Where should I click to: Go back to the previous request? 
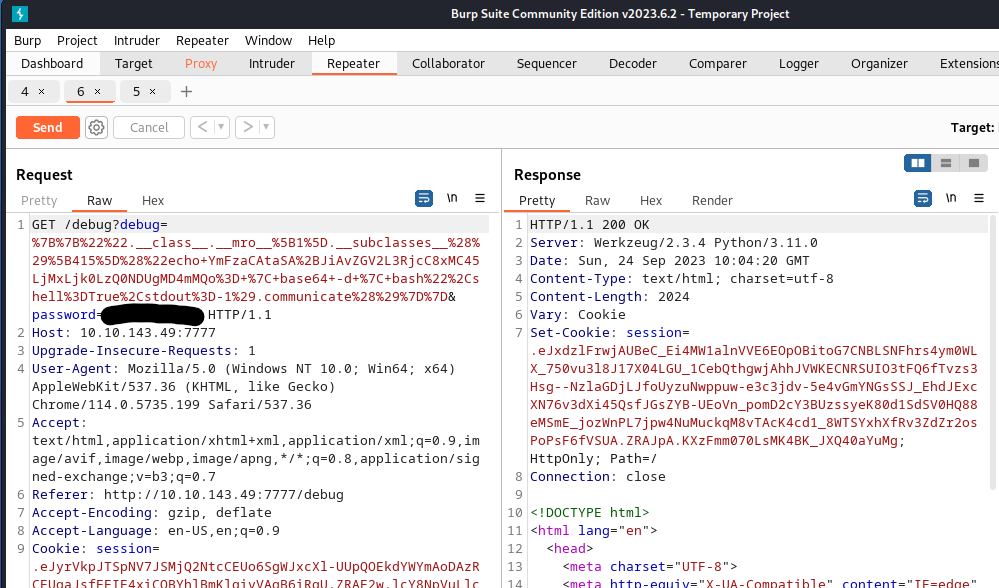point(202,127)
